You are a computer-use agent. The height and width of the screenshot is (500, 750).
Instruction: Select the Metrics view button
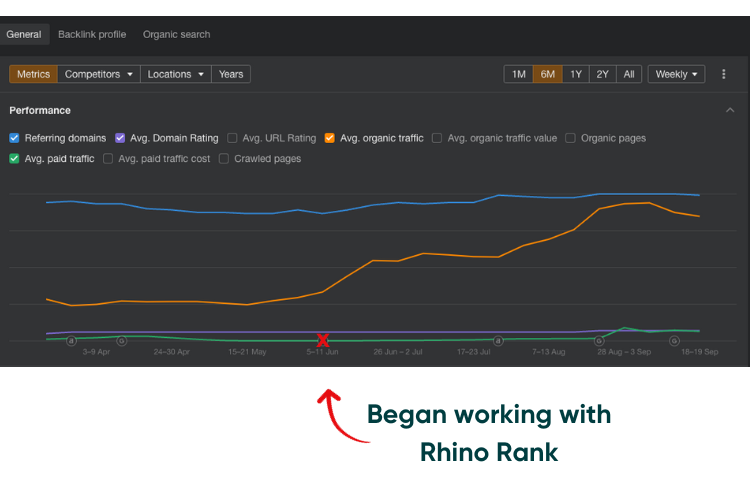(x=33, y=74)
